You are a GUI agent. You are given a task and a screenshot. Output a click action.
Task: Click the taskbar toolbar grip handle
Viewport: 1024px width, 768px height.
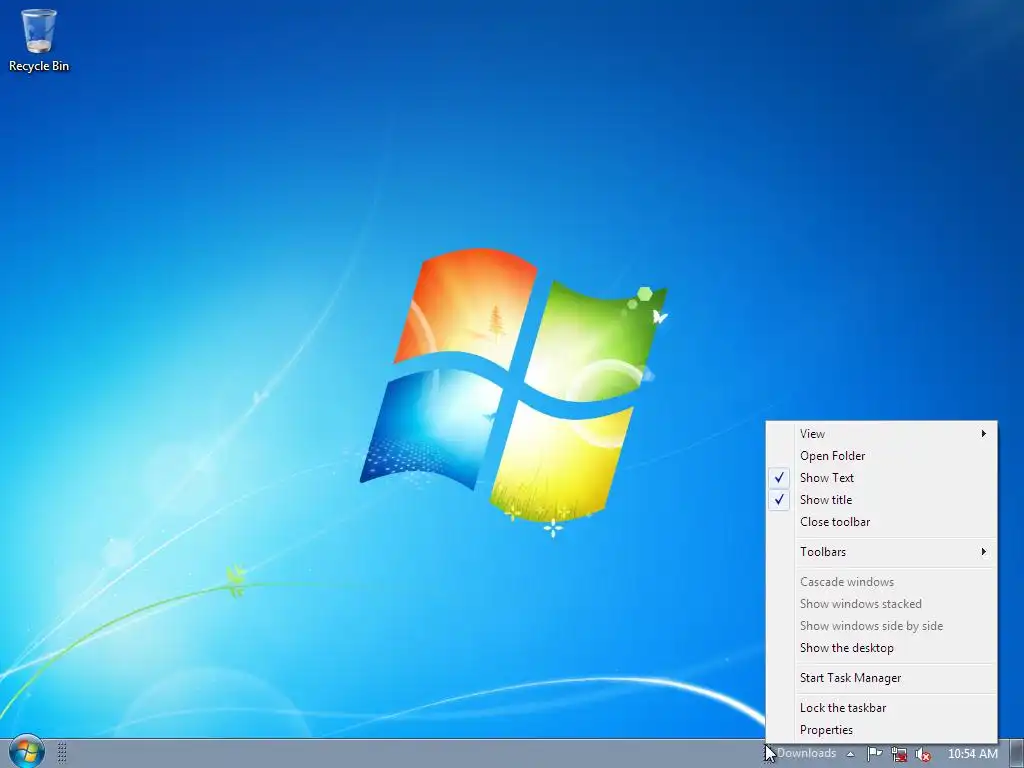(x=62, y=753)
